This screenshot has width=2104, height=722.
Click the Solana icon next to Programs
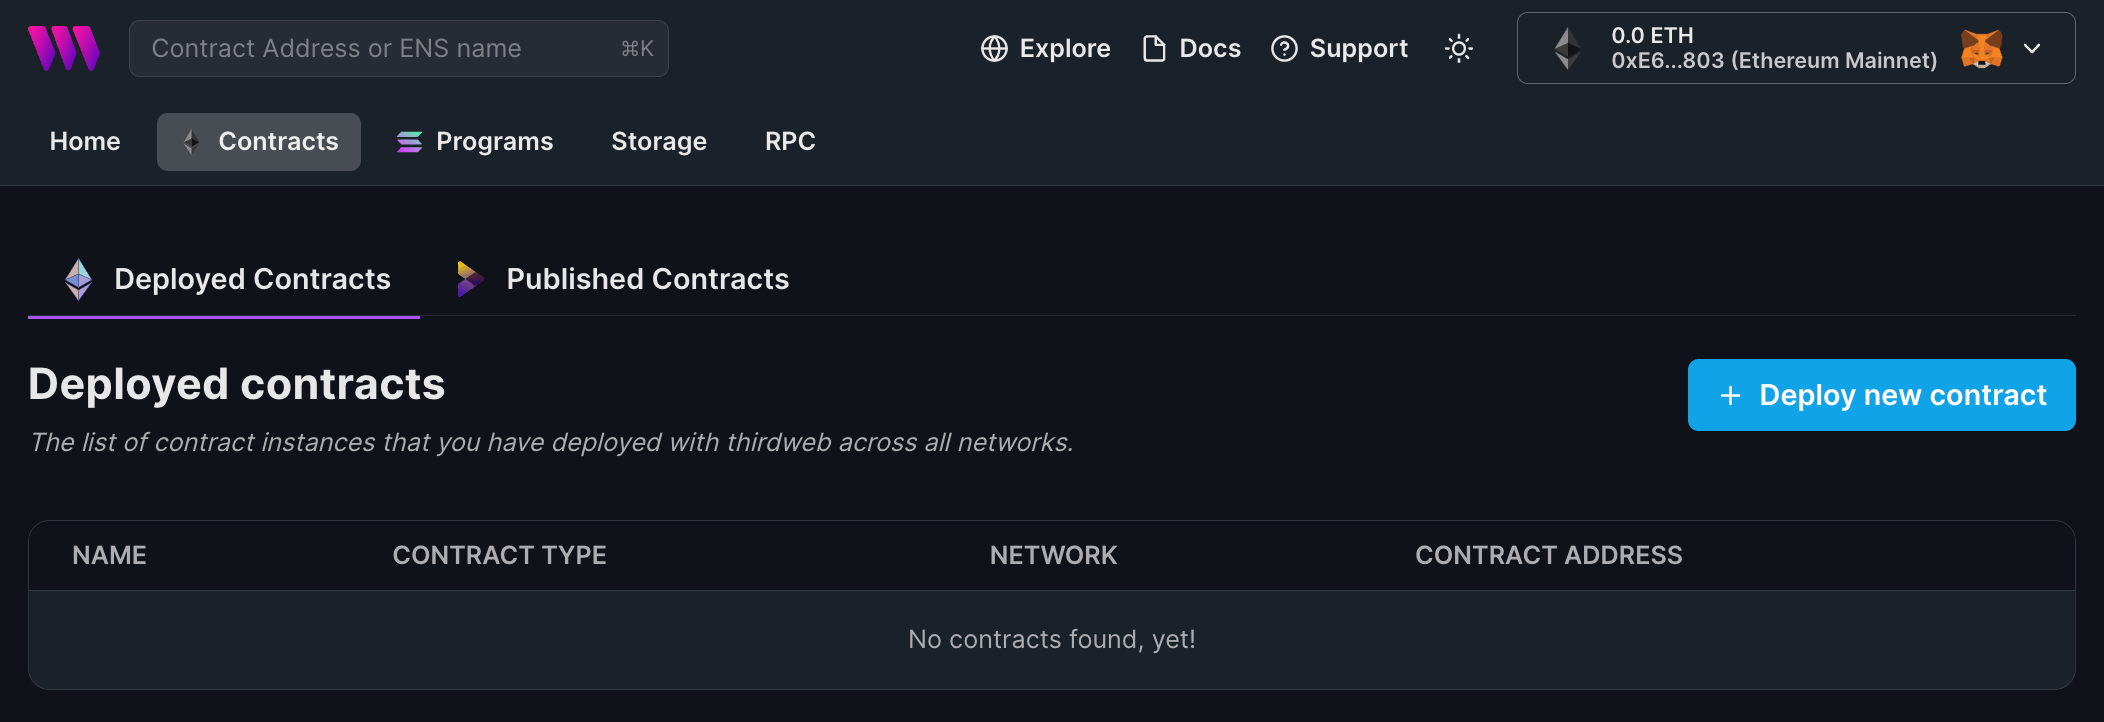pos(409,141)
